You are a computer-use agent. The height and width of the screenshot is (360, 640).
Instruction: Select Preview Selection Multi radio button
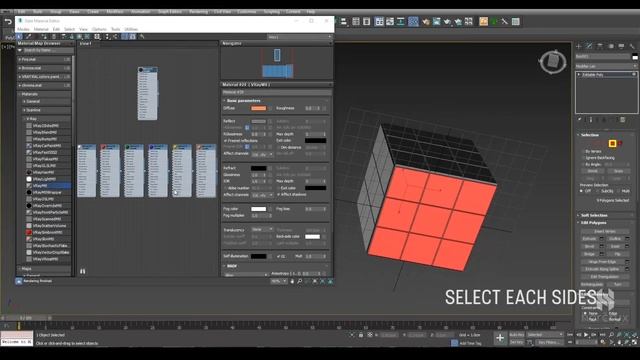tap(618, 191)
